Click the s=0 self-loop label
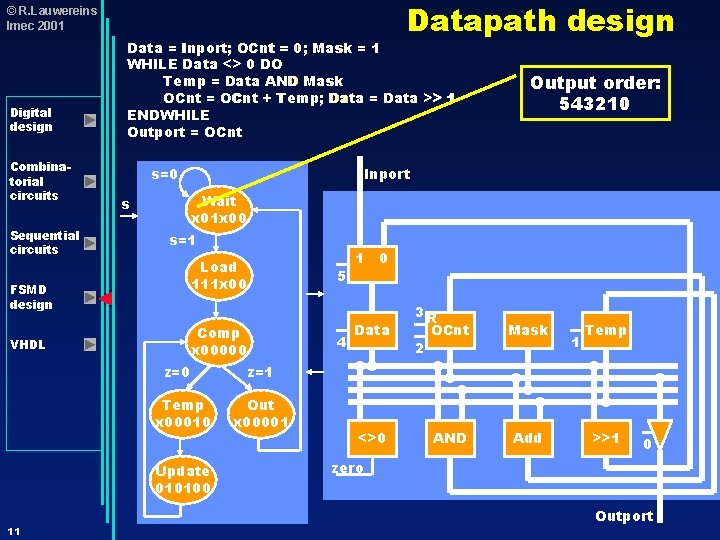720x540 pixels. coord(164,174)
